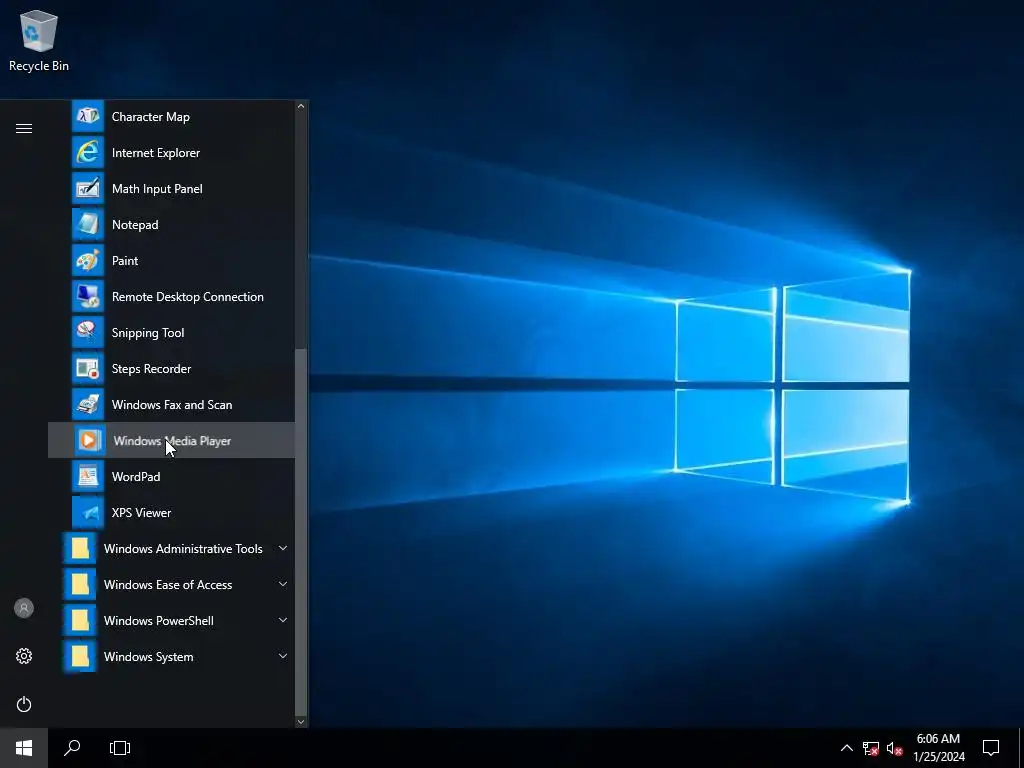Click the Windows Ease of Access folder icon

pyautogui.click(x=80, y=584)
